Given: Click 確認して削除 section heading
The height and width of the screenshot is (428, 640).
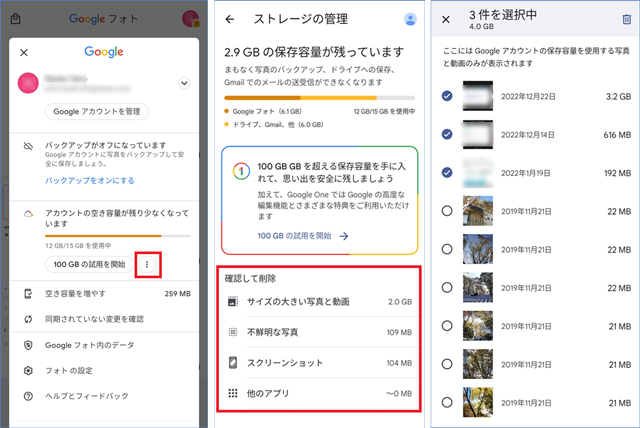Looking at the screenshot, I should pos(250,279).
